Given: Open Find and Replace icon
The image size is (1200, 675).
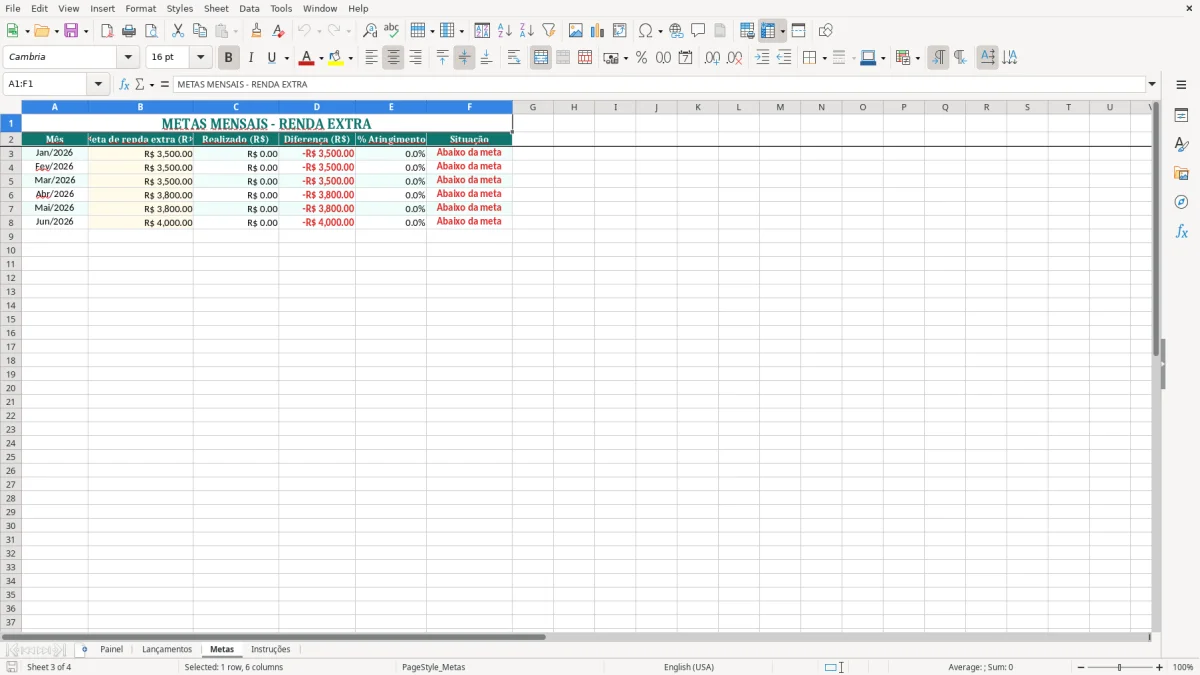Looking at the screenshot, I should (370, 31).
